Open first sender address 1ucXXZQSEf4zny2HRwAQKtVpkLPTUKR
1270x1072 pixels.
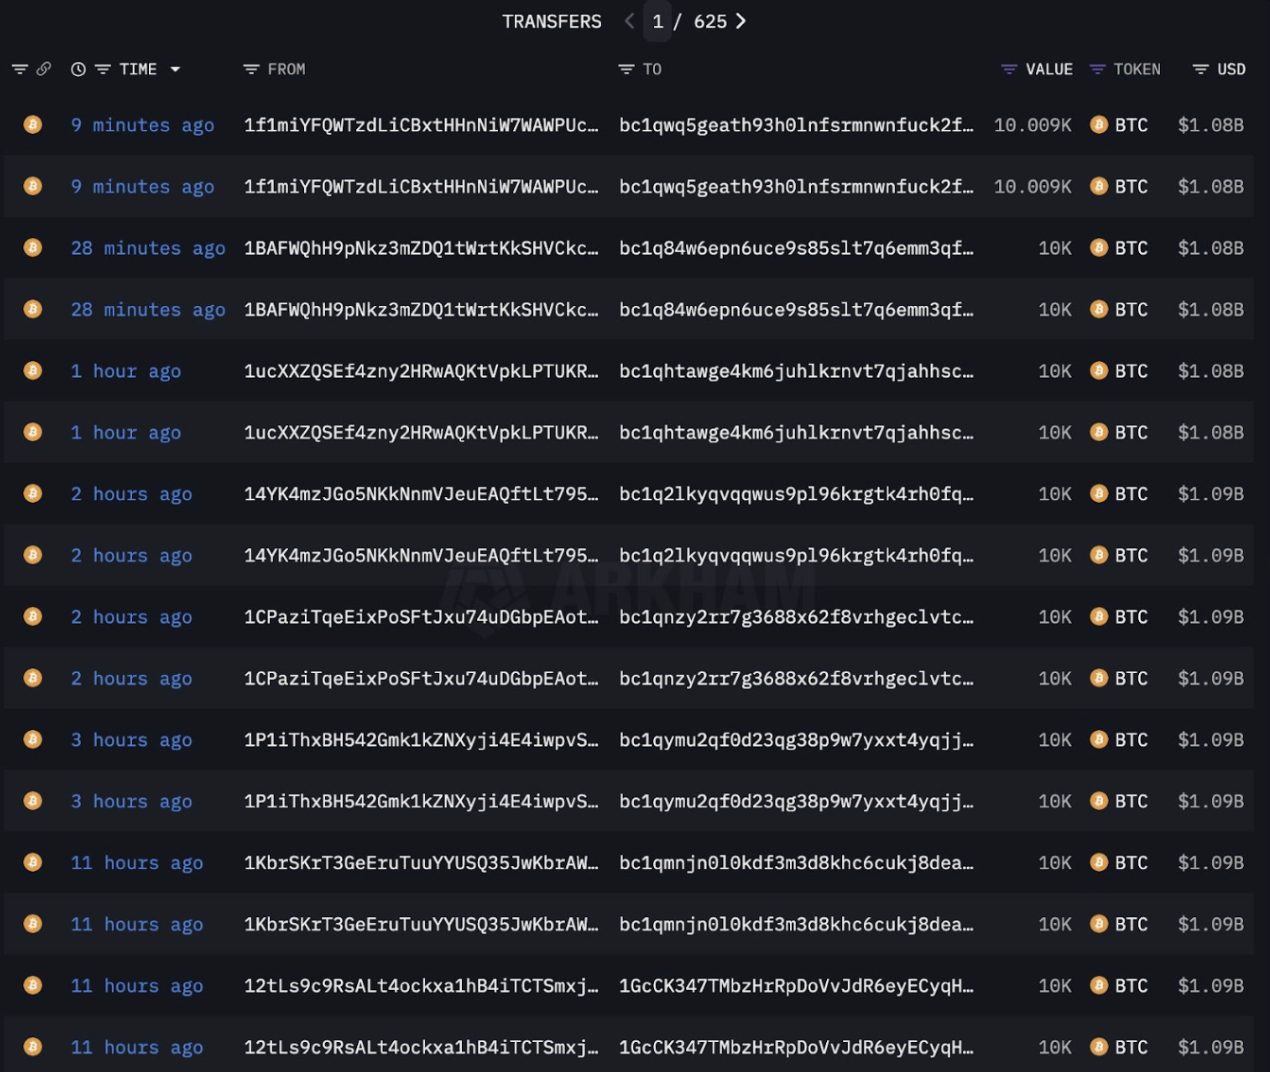pos(421,371)
